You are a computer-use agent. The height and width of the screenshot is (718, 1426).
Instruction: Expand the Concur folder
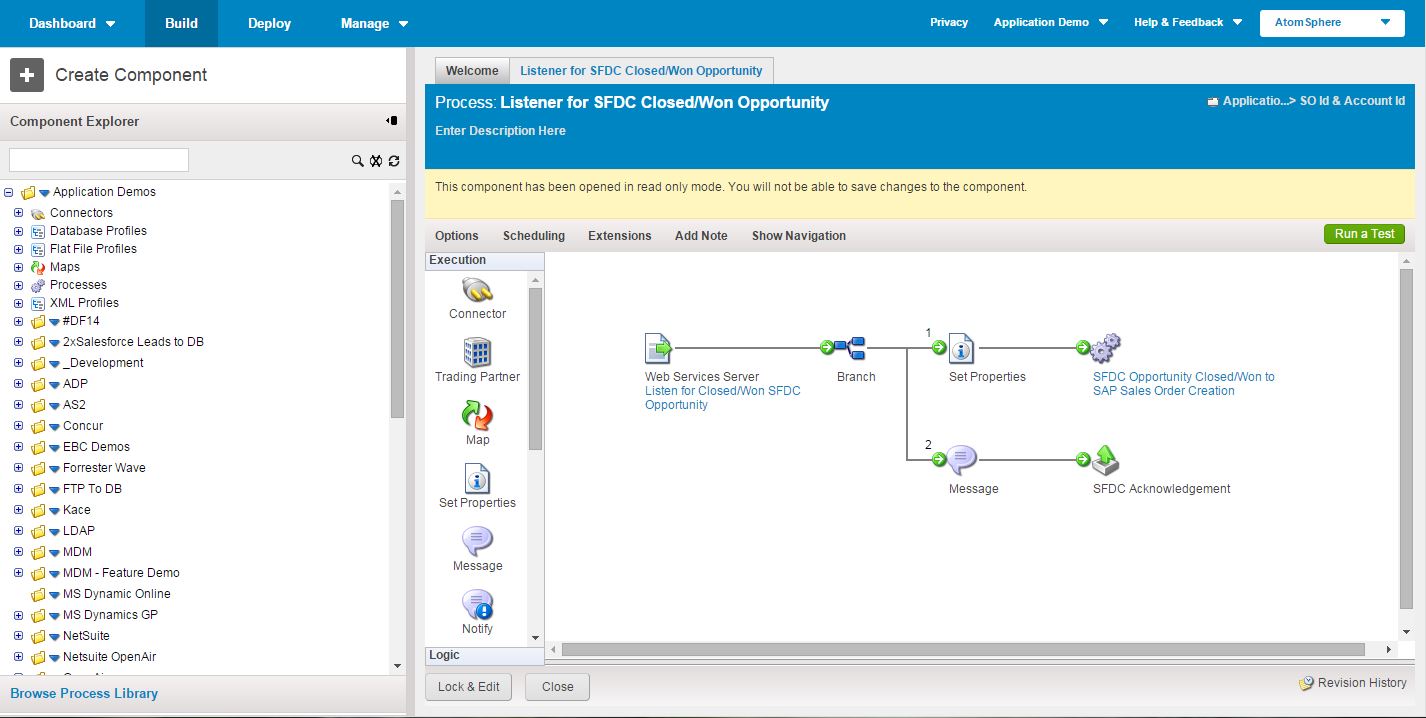coord(18,426)
